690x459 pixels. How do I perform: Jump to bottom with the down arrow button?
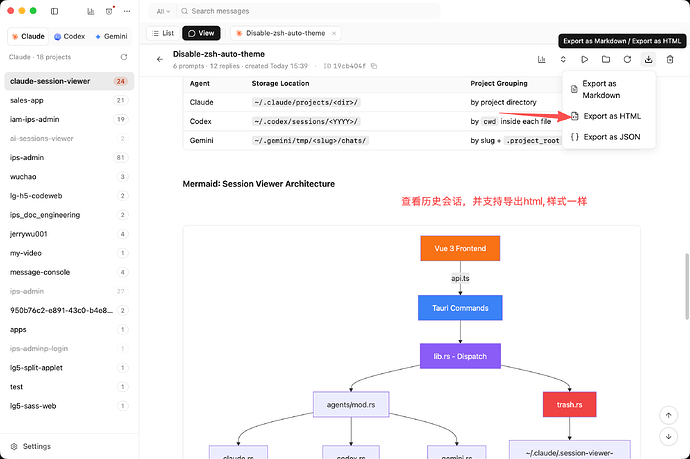tap(668, 437)
